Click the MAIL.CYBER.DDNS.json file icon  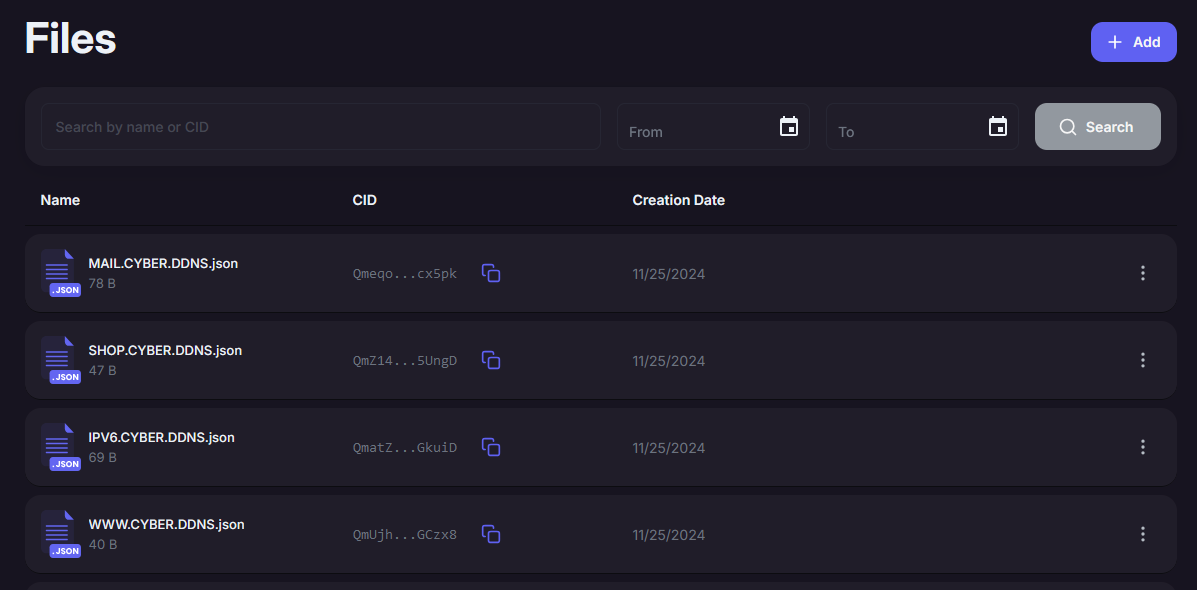pyautogui.click(x=61, y=273)
